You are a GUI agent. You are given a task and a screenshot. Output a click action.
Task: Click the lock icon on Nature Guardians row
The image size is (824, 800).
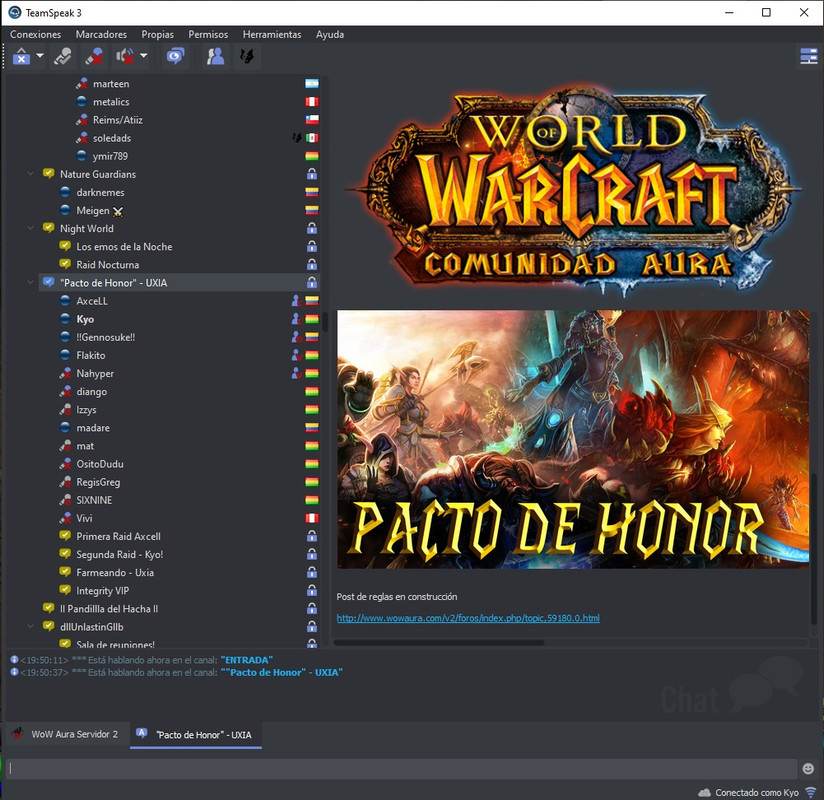point(312,174)
